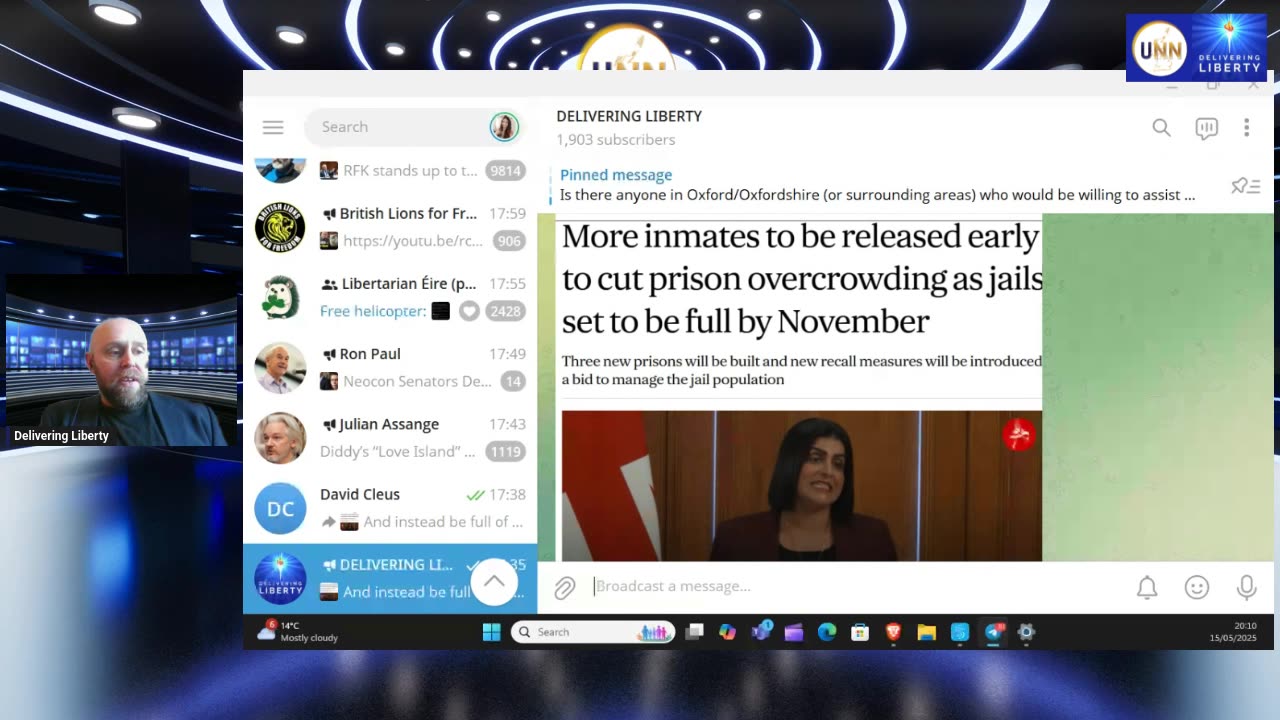Click the 9814 unread badge

coord(505,171)
